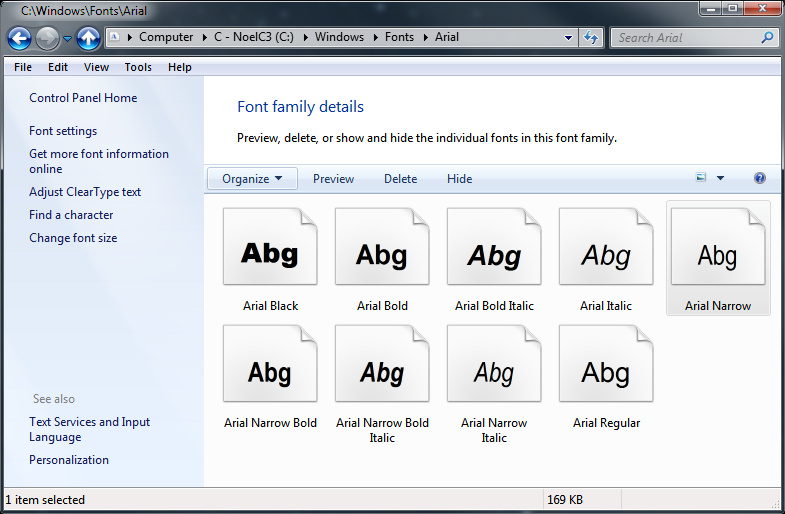
Task: Click the search magnifier icon
Action: tap(767, 37)
